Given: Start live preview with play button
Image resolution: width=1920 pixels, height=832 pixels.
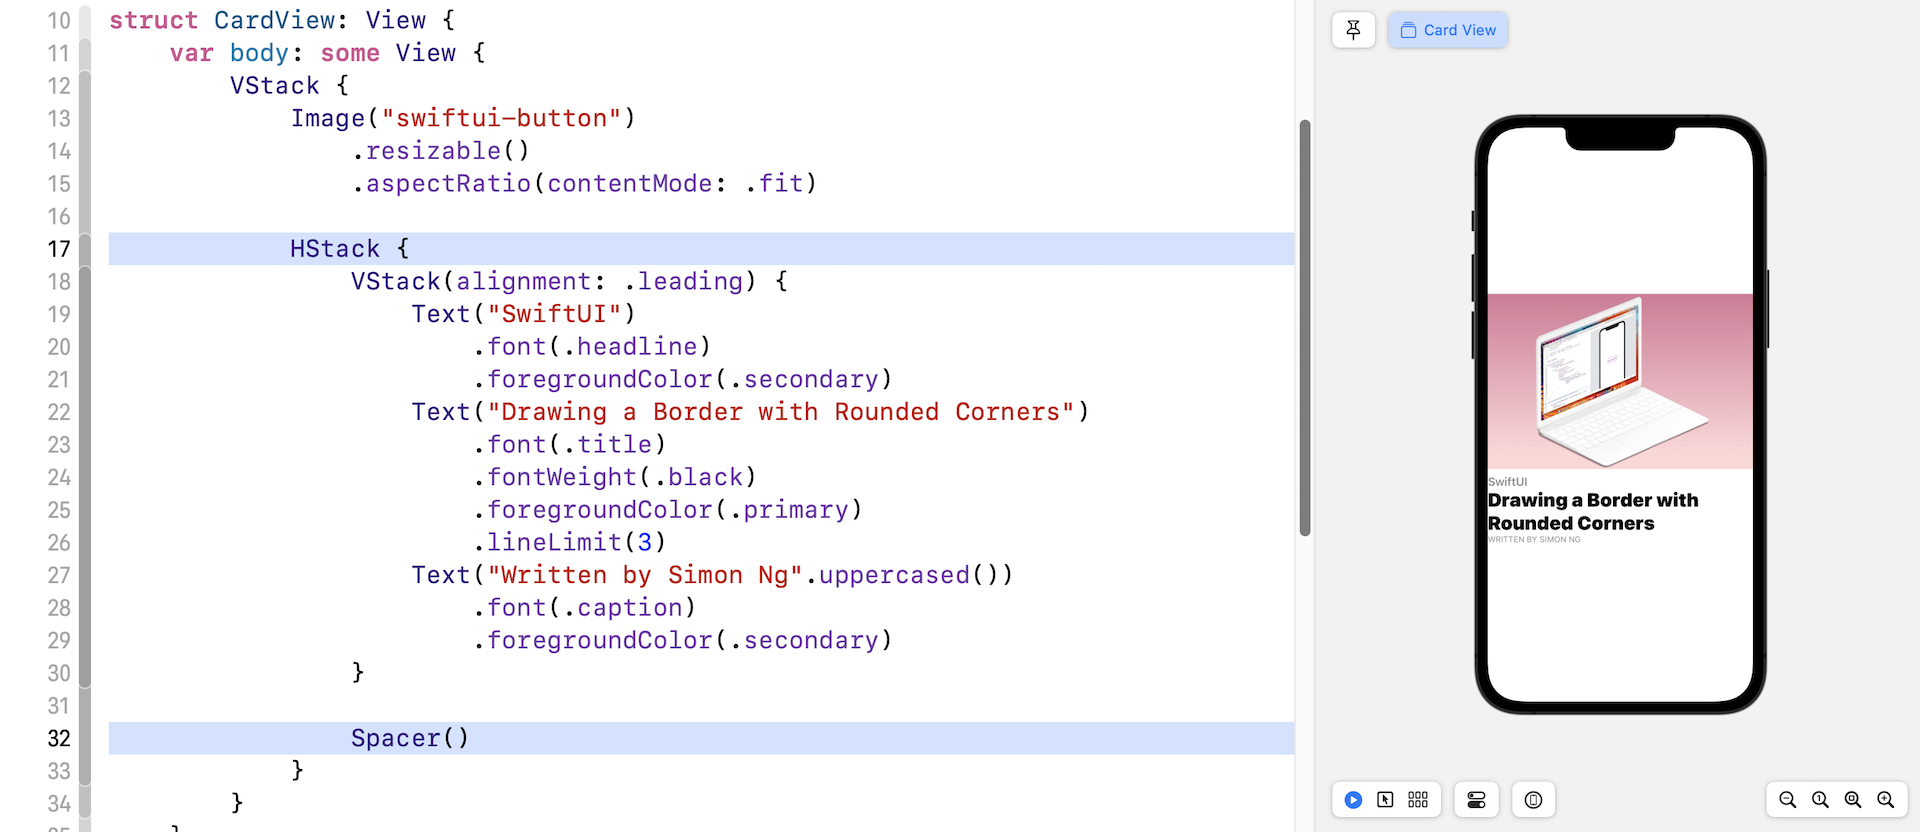Looking at the screenshot, I should tap(1353, 800).
